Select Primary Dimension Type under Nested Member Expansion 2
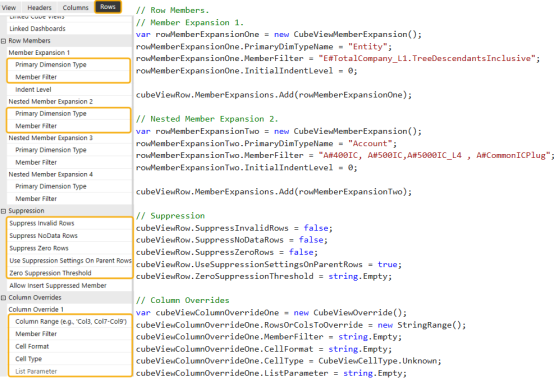The image size is (554, 378). tap(69, 114)
